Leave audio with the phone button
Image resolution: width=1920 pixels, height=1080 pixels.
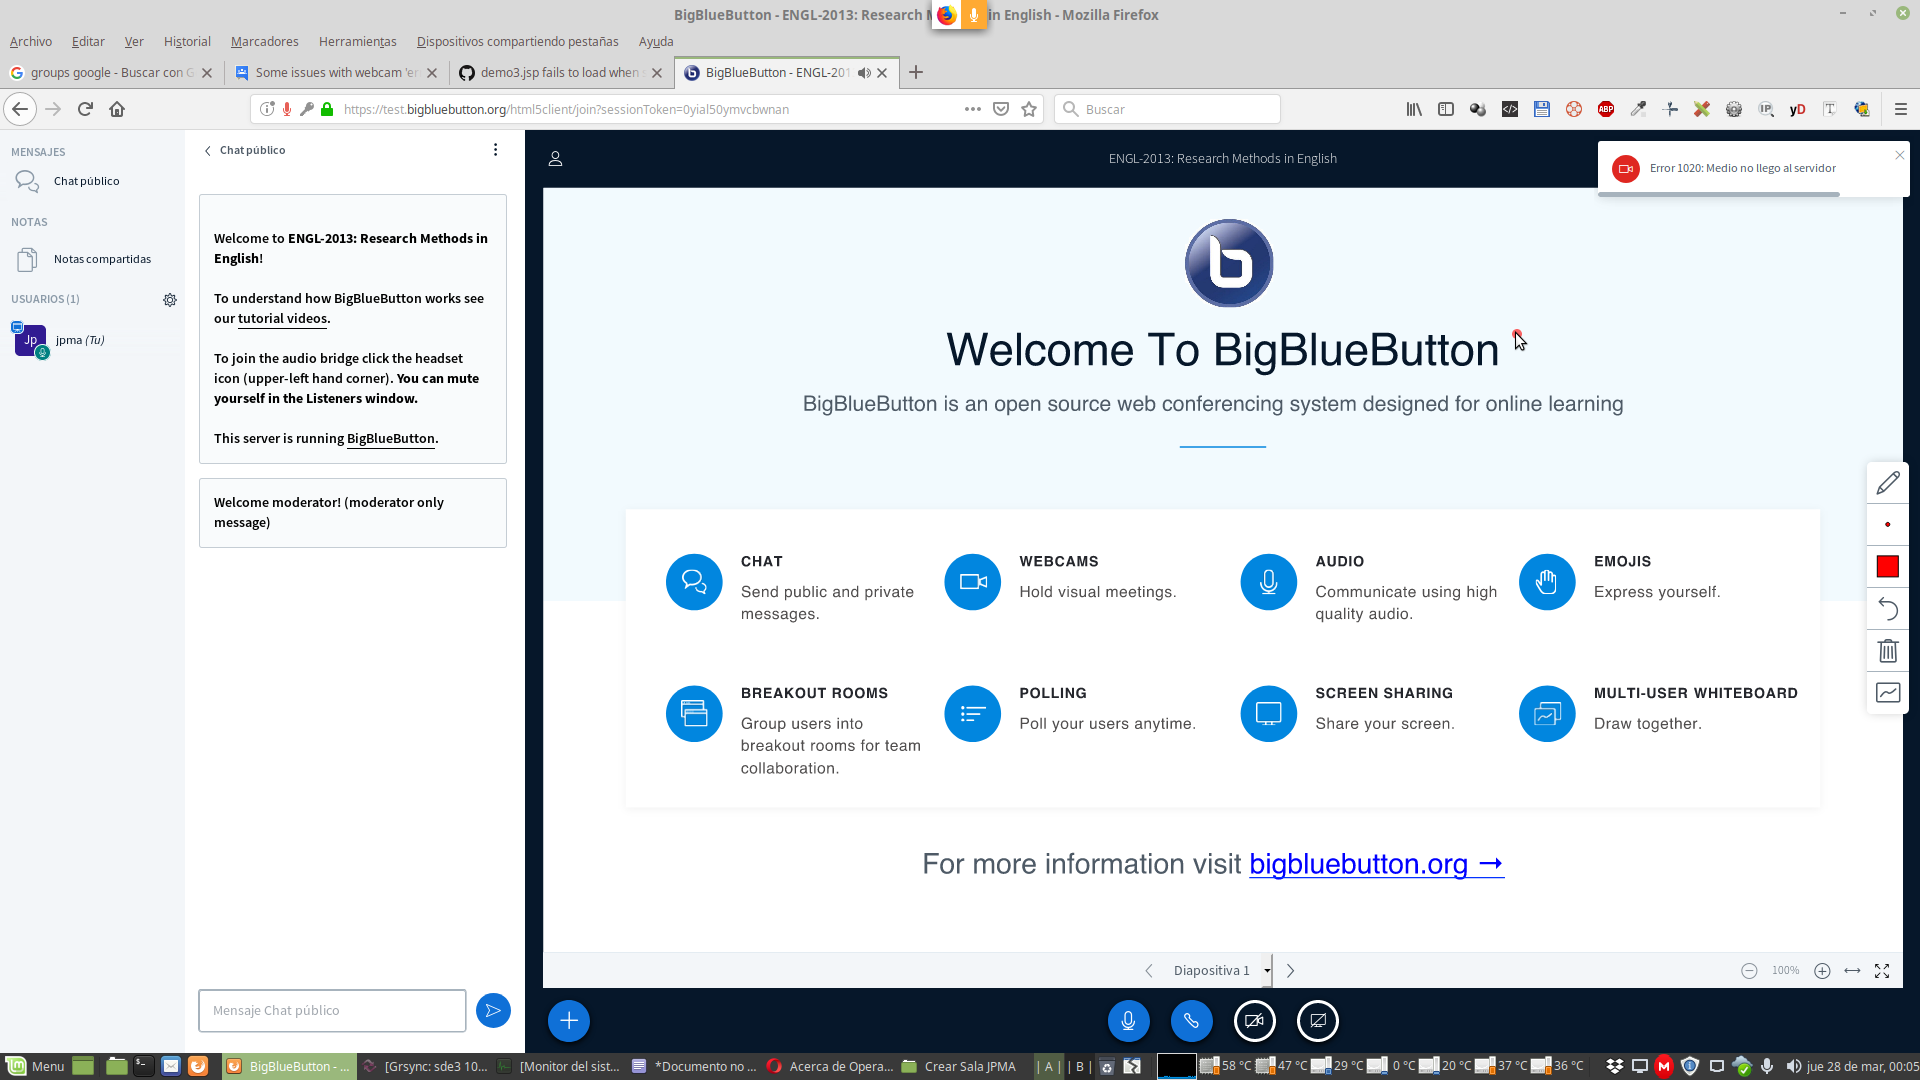pyautogui.click(x=1191, y=1020)
